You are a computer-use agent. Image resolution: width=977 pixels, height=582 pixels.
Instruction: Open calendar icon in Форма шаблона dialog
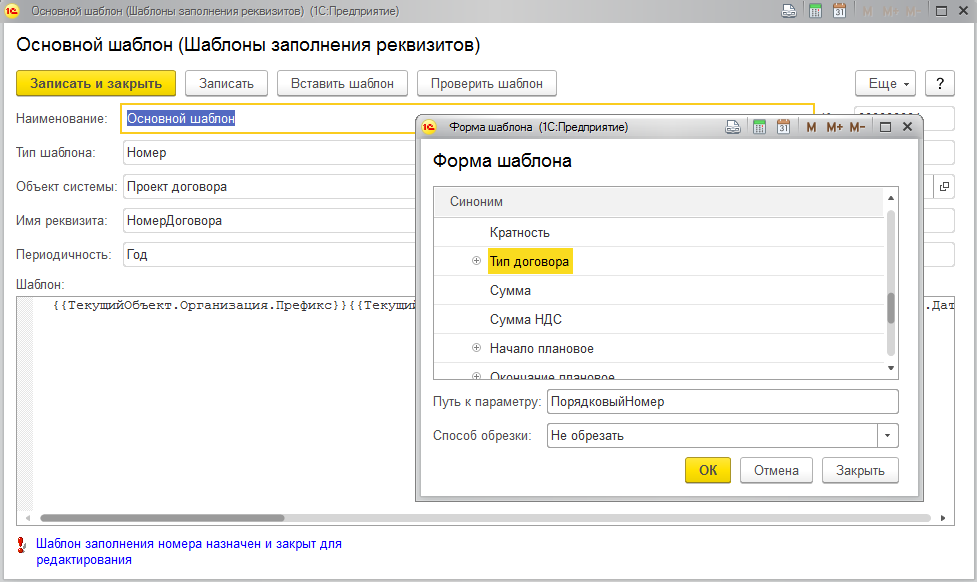pyautogui.click(x=784, y=127)
